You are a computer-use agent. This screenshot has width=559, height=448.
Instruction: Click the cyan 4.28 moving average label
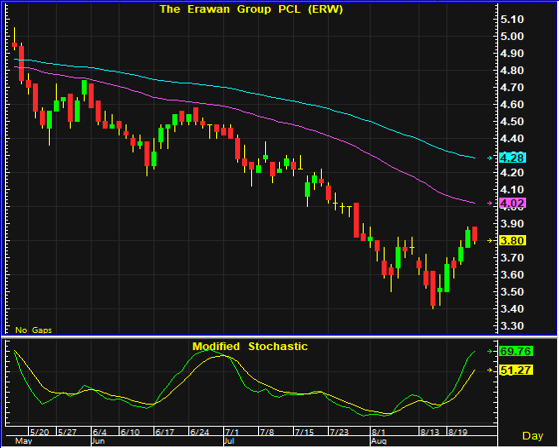tap(512, 158)
